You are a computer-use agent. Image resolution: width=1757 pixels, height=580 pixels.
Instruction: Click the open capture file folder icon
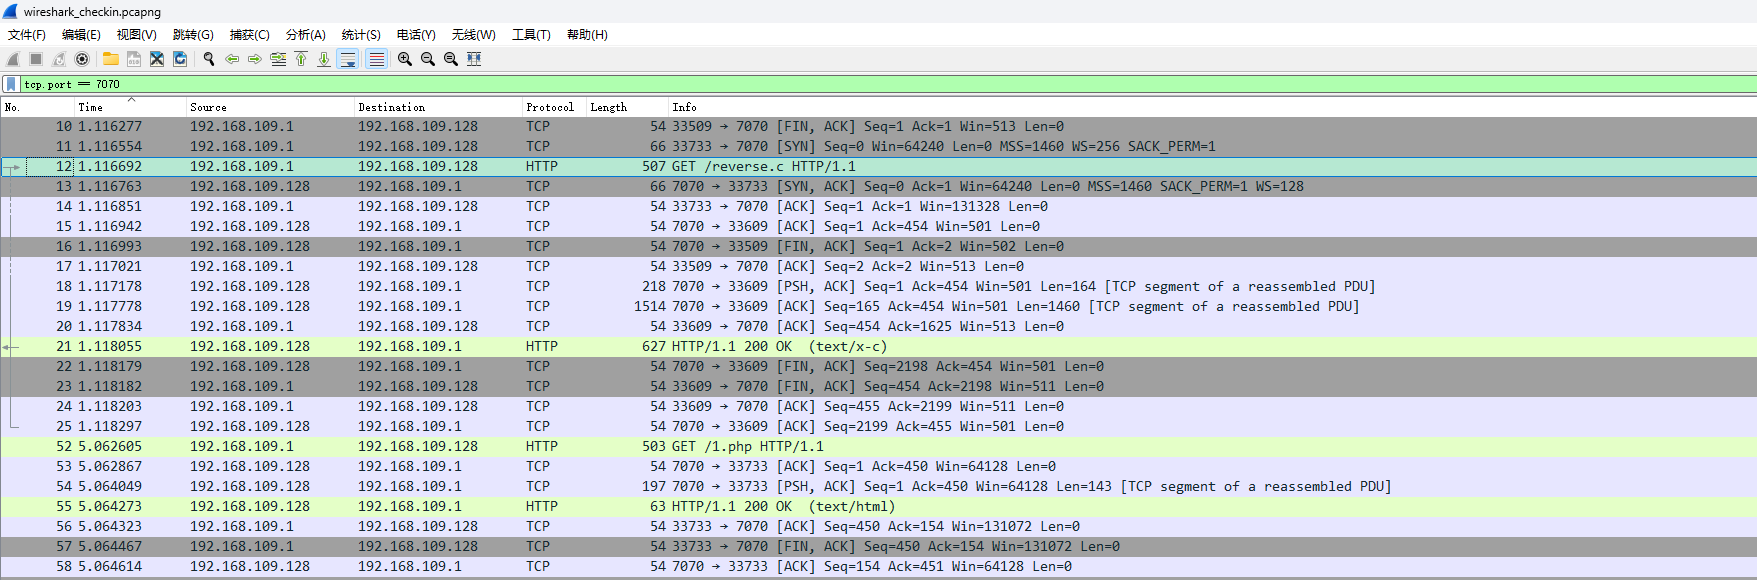tap(111, 59)
